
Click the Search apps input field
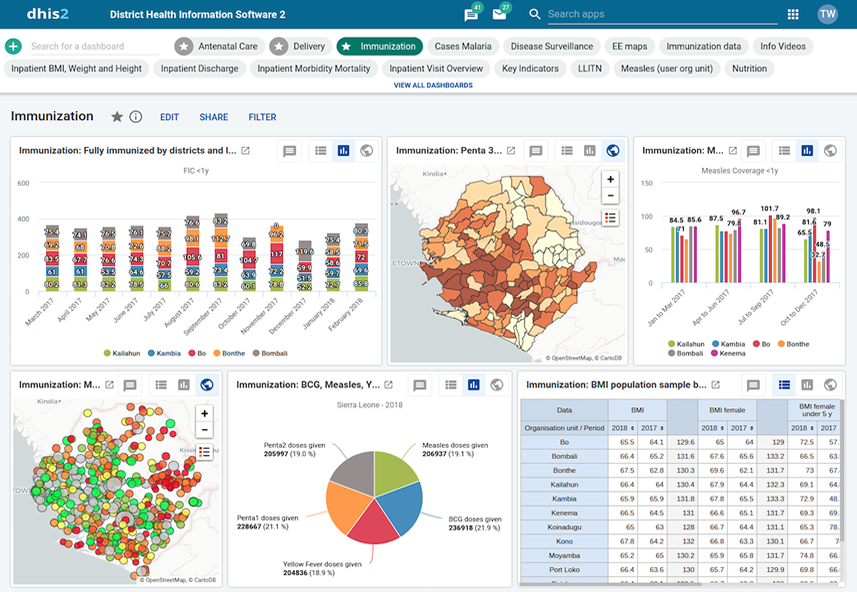(x=660, y=14)
